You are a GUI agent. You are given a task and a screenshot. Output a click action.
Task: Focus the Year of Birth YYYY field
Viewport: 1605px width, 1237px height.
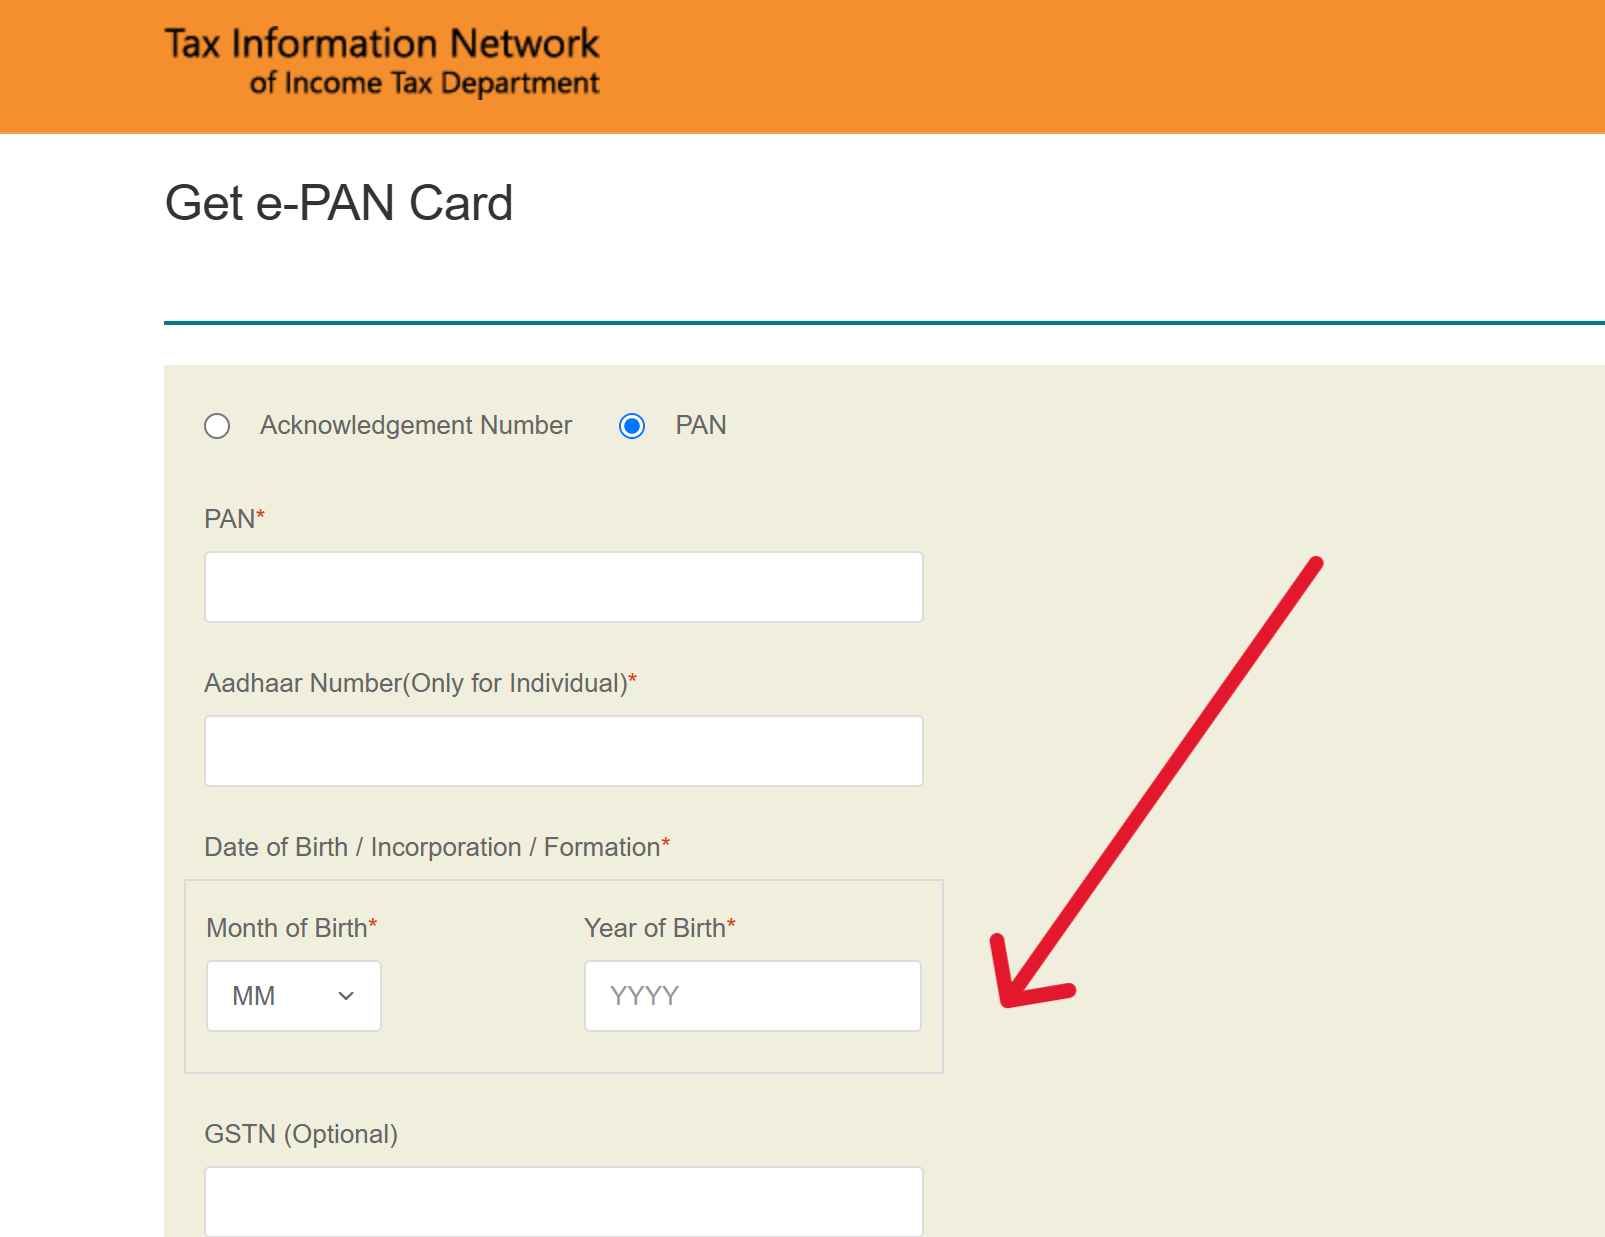click(x=752, y=996)
